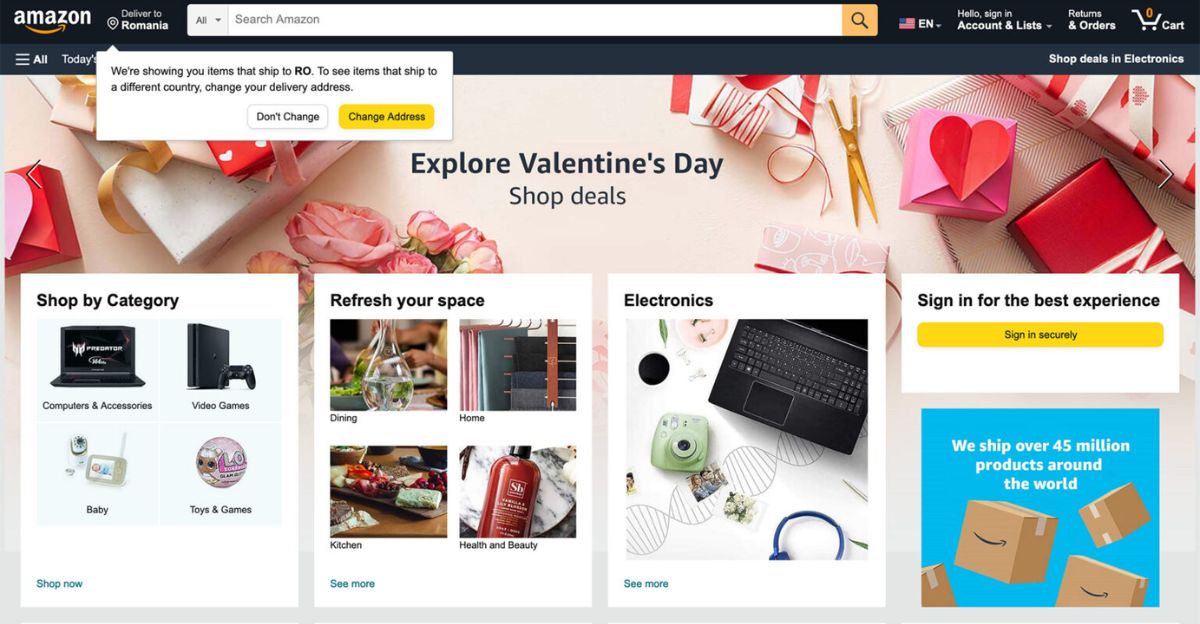Click the US flag language icon
1200x624 pixels.
907,24
